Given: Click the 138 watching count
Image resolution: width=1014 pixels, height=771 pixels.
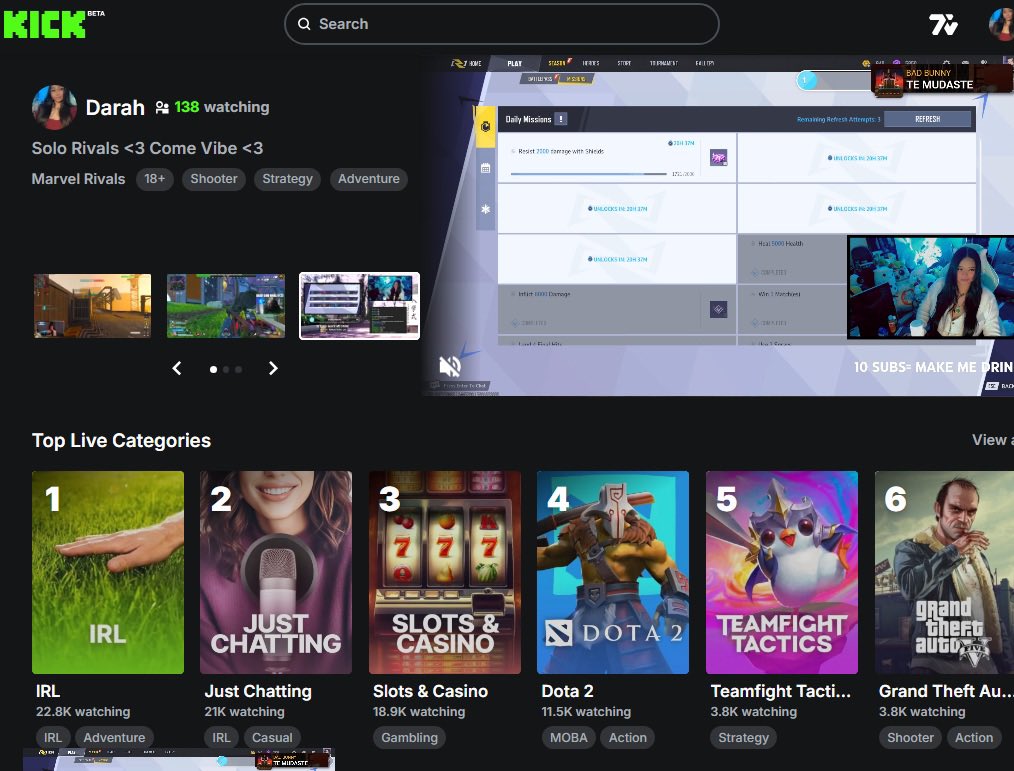Looking at the screenshot, I should (x=222, y=107).
